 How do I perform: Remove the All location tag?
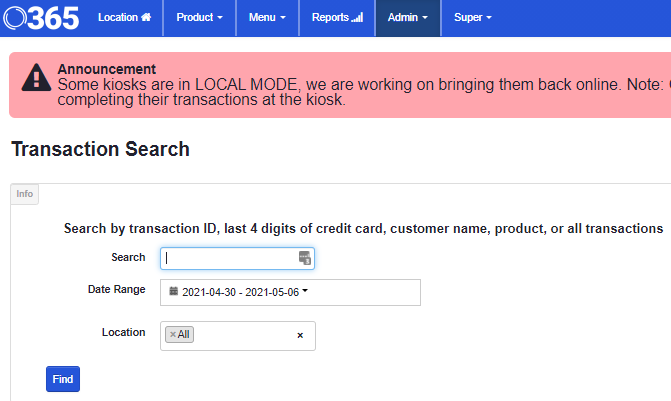click(x=173, y=334)
